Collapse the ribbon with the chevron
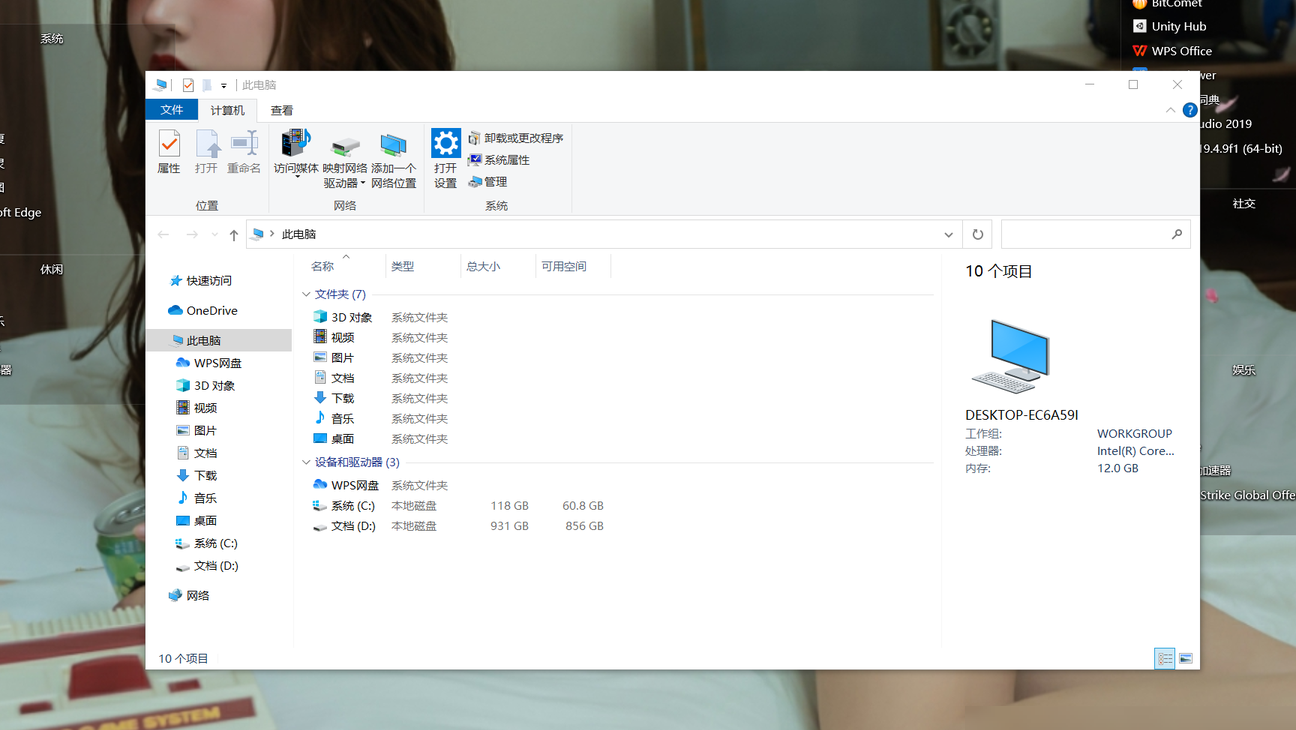Viewport: 1296px width, 730px height. point(1170,110)
